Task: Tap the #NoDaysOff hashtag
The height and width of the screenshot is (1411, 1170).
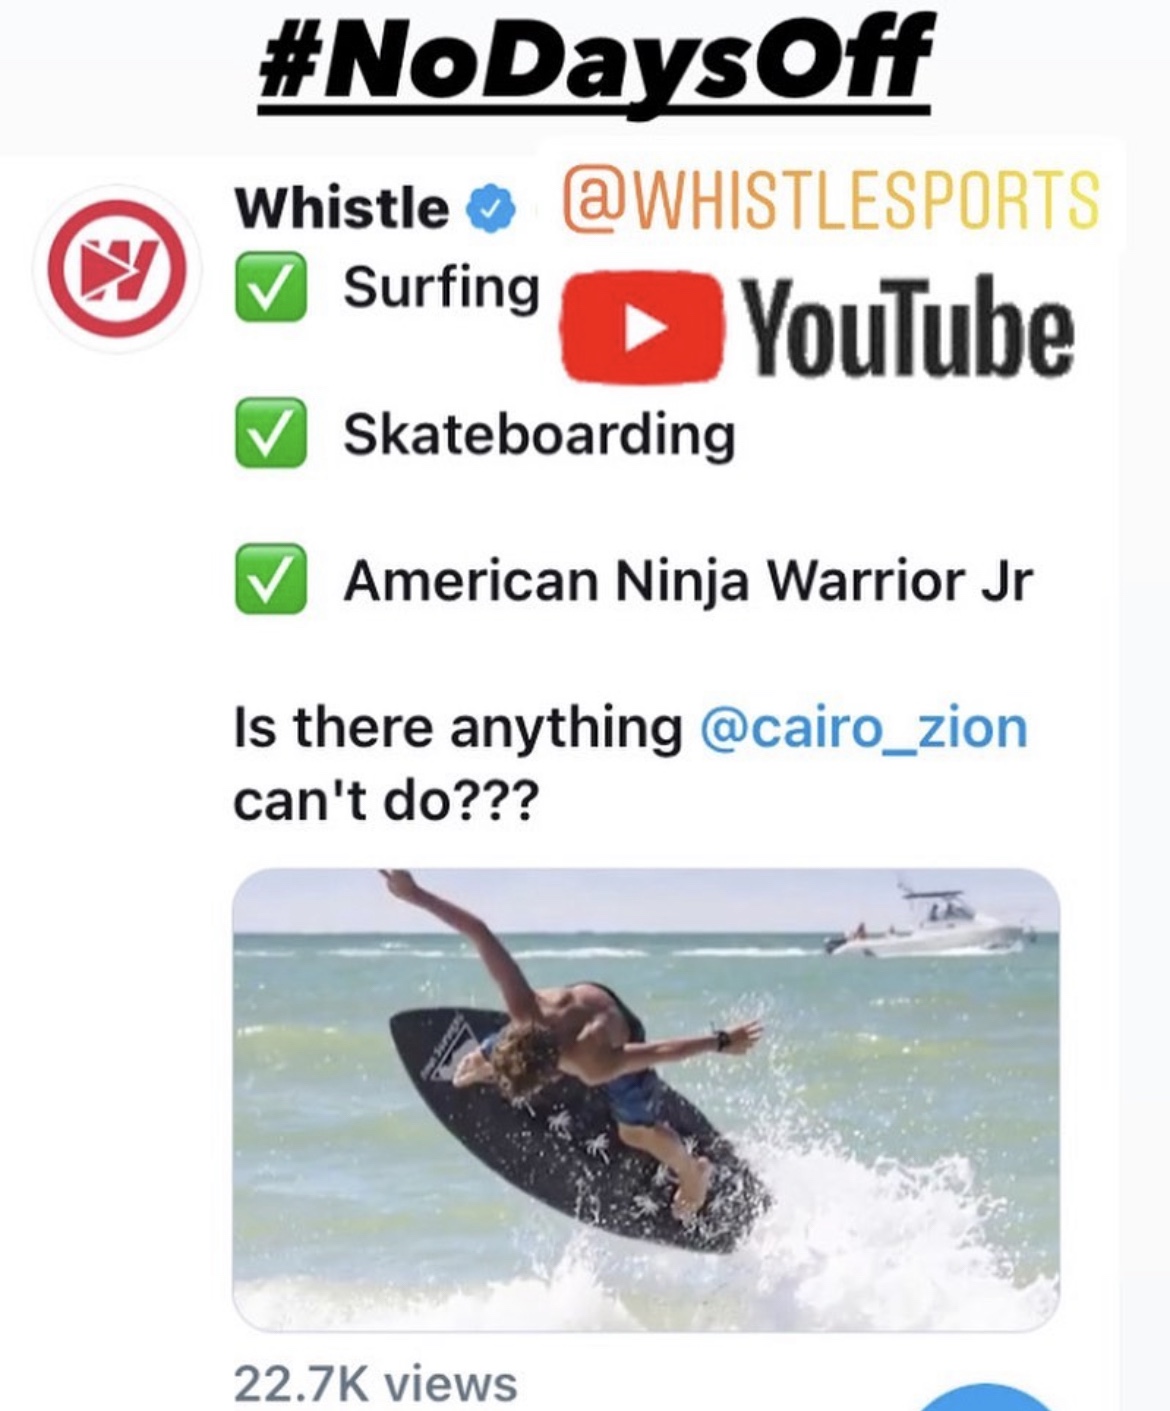Action: coord(596,60)
